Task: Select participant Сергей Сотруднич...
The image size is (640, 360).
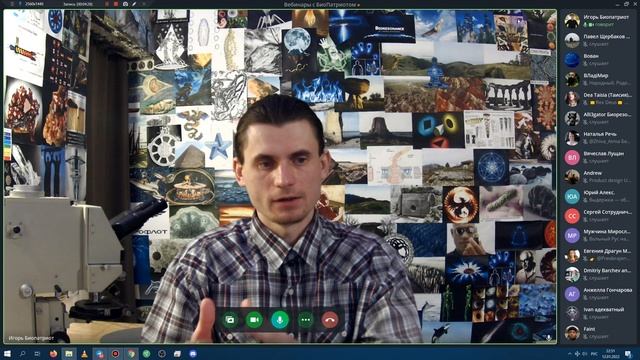Action: (598, 216)
